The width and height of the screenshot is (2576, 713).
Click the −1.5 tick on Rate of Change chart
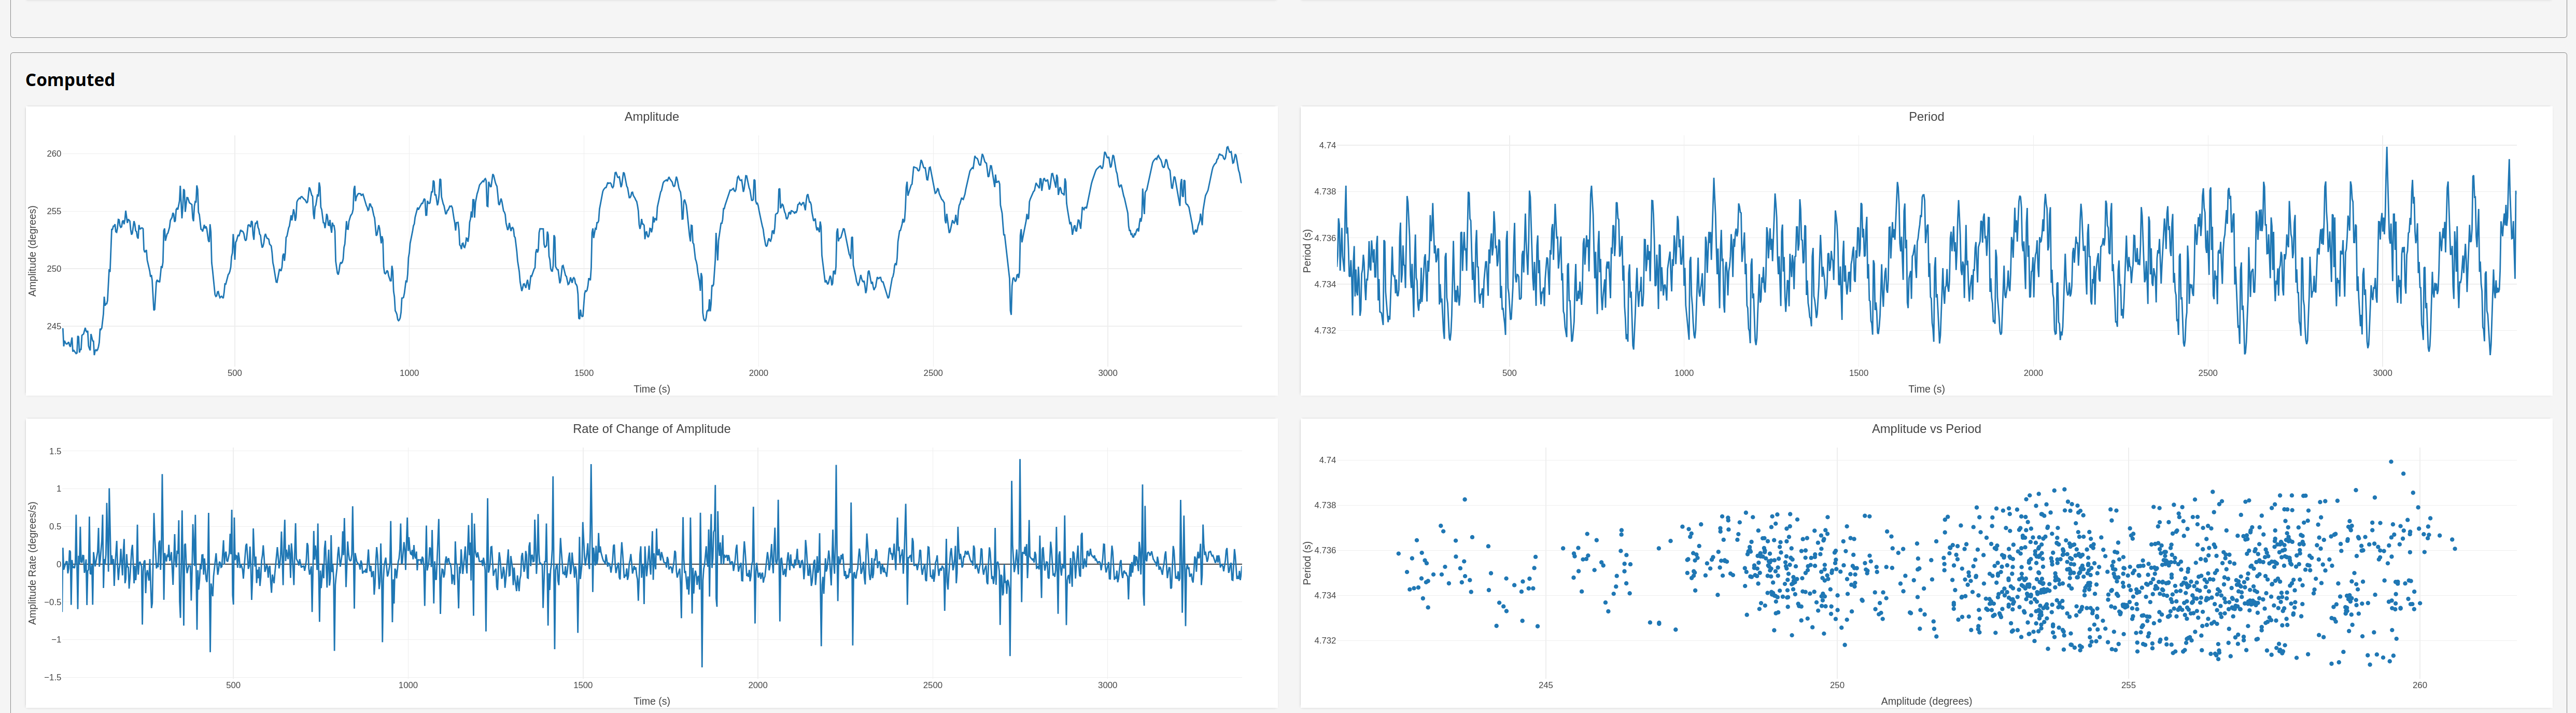point(53,677)
